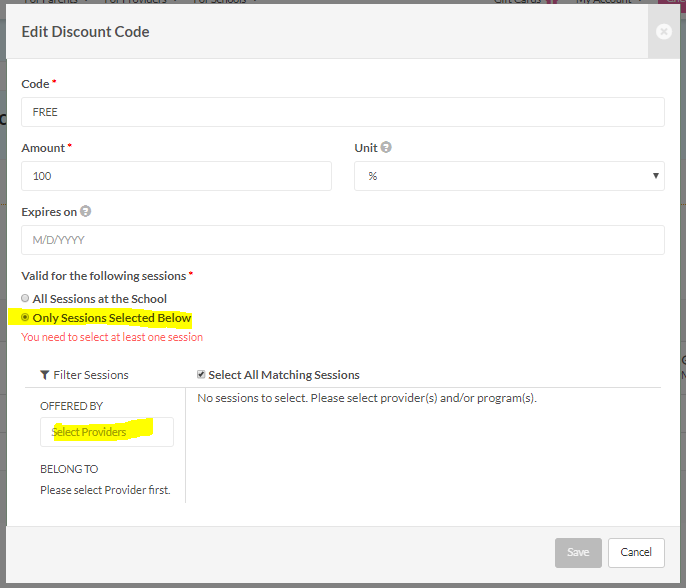Click the Please select Provider first text
Screen dimensions: 686x588
coord(105,490)
